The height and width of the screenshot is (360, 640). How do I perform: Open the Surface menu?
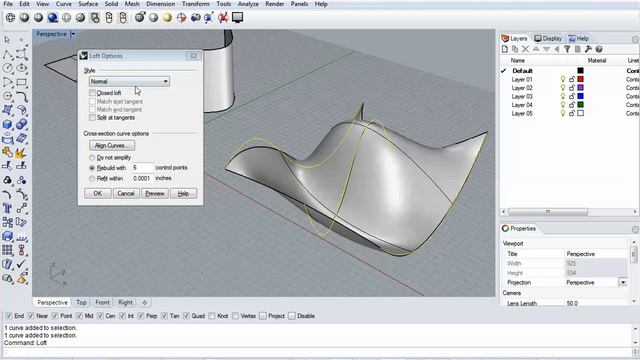pos(88,4)
